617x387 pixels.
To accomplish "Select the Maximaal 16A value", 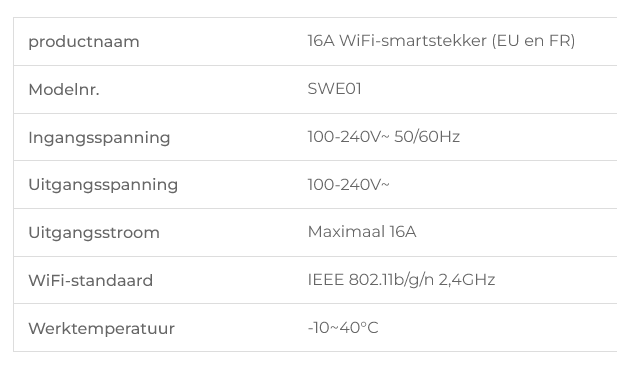I will point(362,232).
